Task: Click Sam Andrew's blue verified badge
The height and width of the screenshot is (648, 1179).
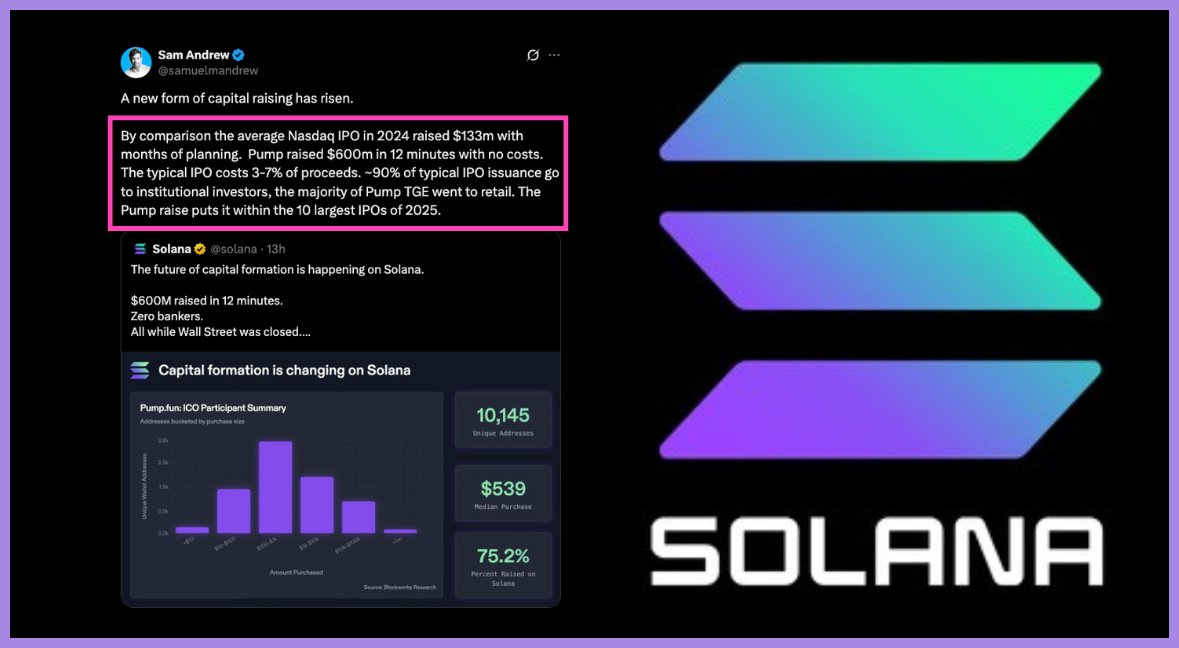Action: point(239,55)
